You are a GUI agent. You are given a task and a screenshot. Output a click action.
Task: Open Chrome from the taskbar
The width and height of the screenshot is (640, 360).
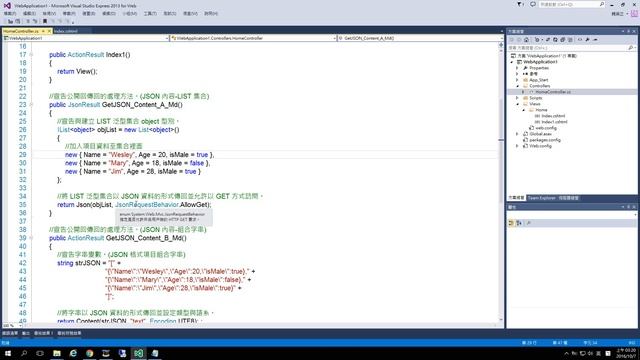tap(89, 353)
